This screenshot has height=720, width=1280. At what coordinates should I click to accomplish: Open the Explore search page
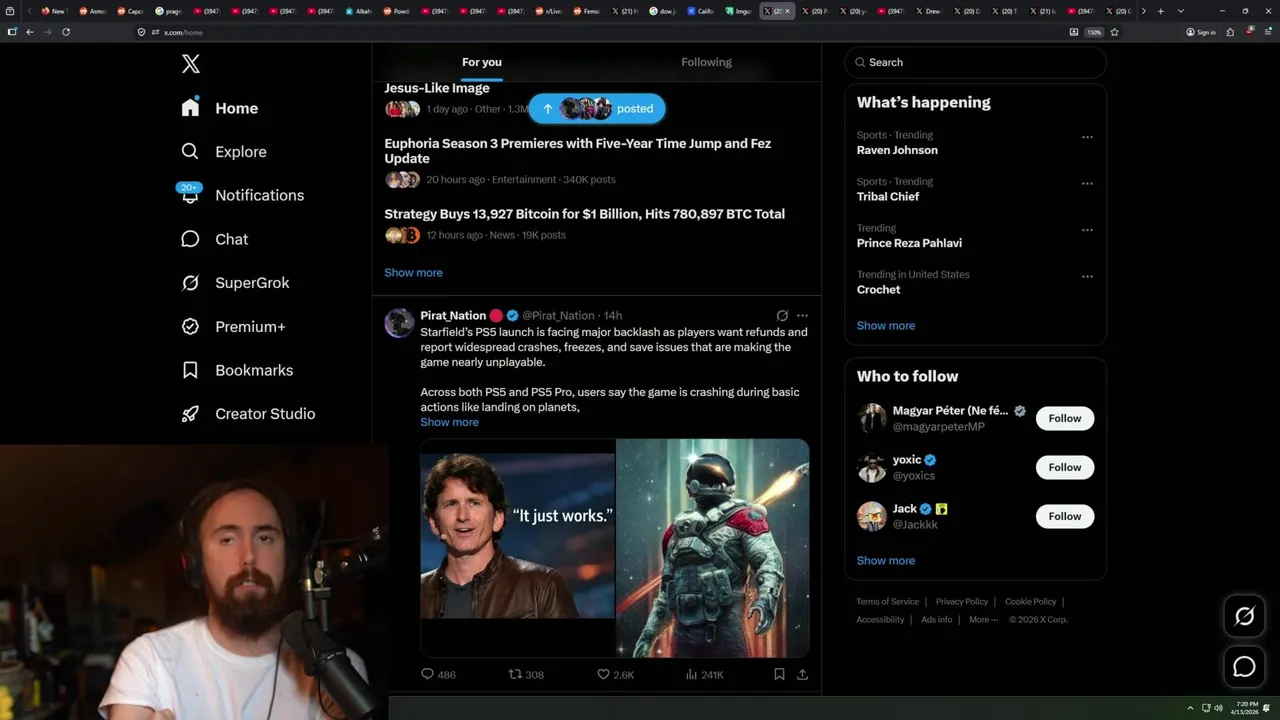pos(224,152)
